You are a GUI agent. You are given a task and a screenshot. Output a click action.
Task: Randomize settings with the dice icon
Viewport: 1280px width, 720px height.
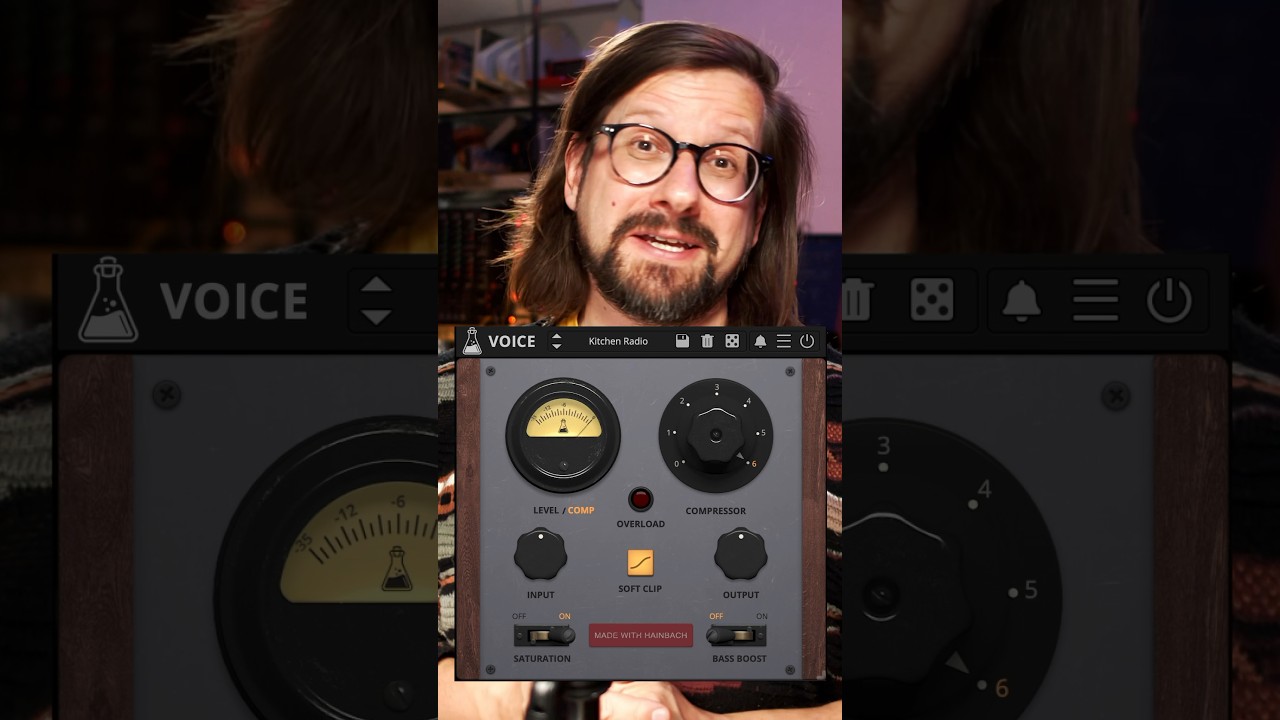click(x=732, y=341)
